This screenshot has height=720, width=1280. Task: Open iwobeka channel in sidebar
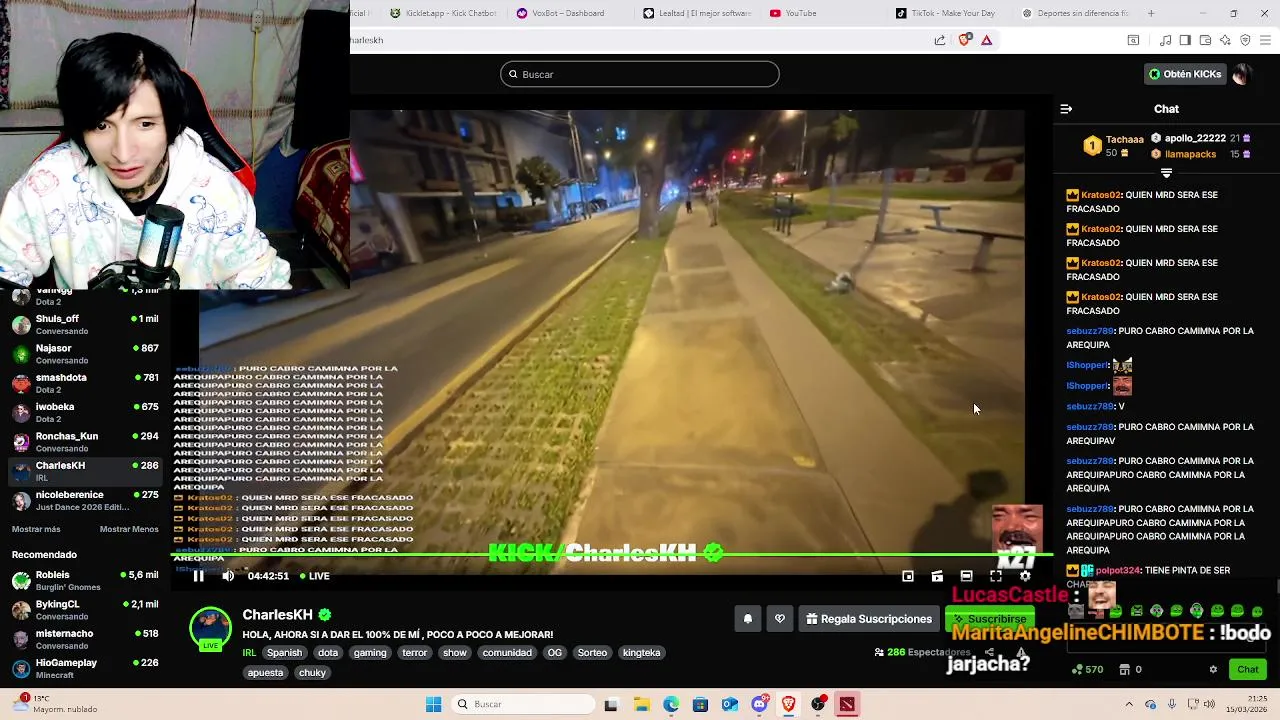click(x=85, y=412)
